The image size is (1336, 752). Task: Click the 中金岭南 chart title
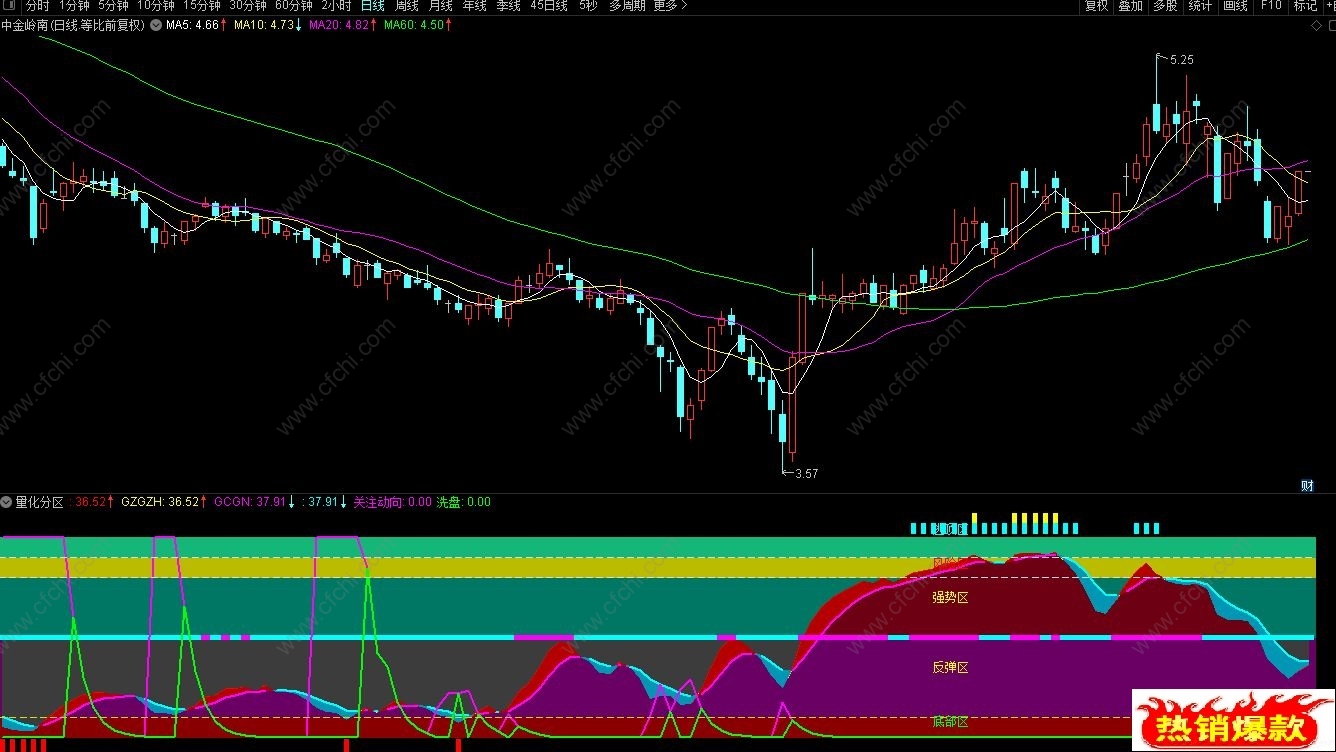(73, 25)
